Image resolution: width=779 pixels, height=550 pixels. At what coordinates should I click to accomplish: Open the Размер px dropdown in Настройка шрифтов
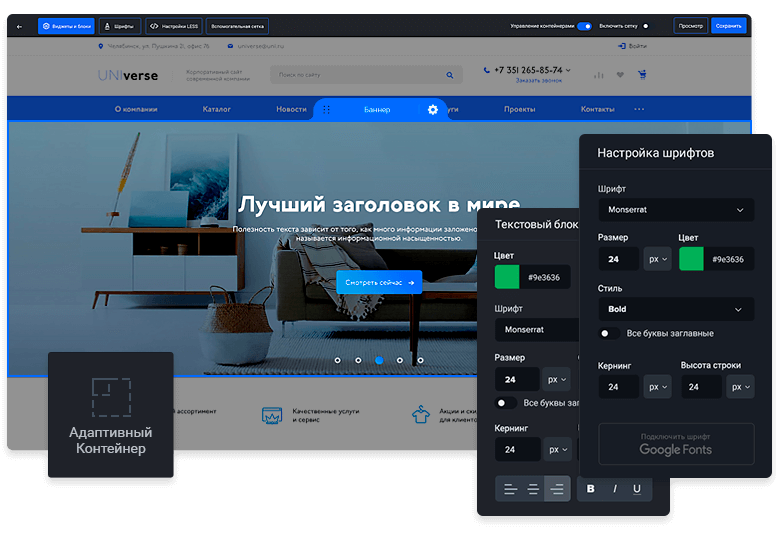click(658, 259)
